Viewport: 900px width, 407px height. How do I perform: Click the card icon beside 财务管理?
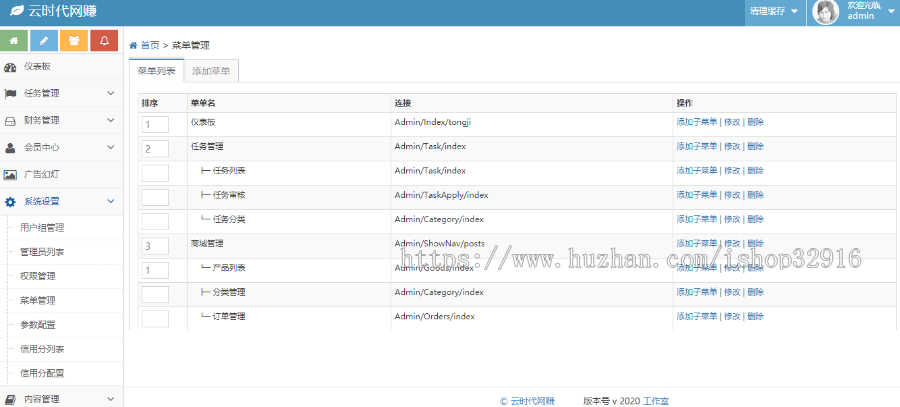click(x=10, y=121)
